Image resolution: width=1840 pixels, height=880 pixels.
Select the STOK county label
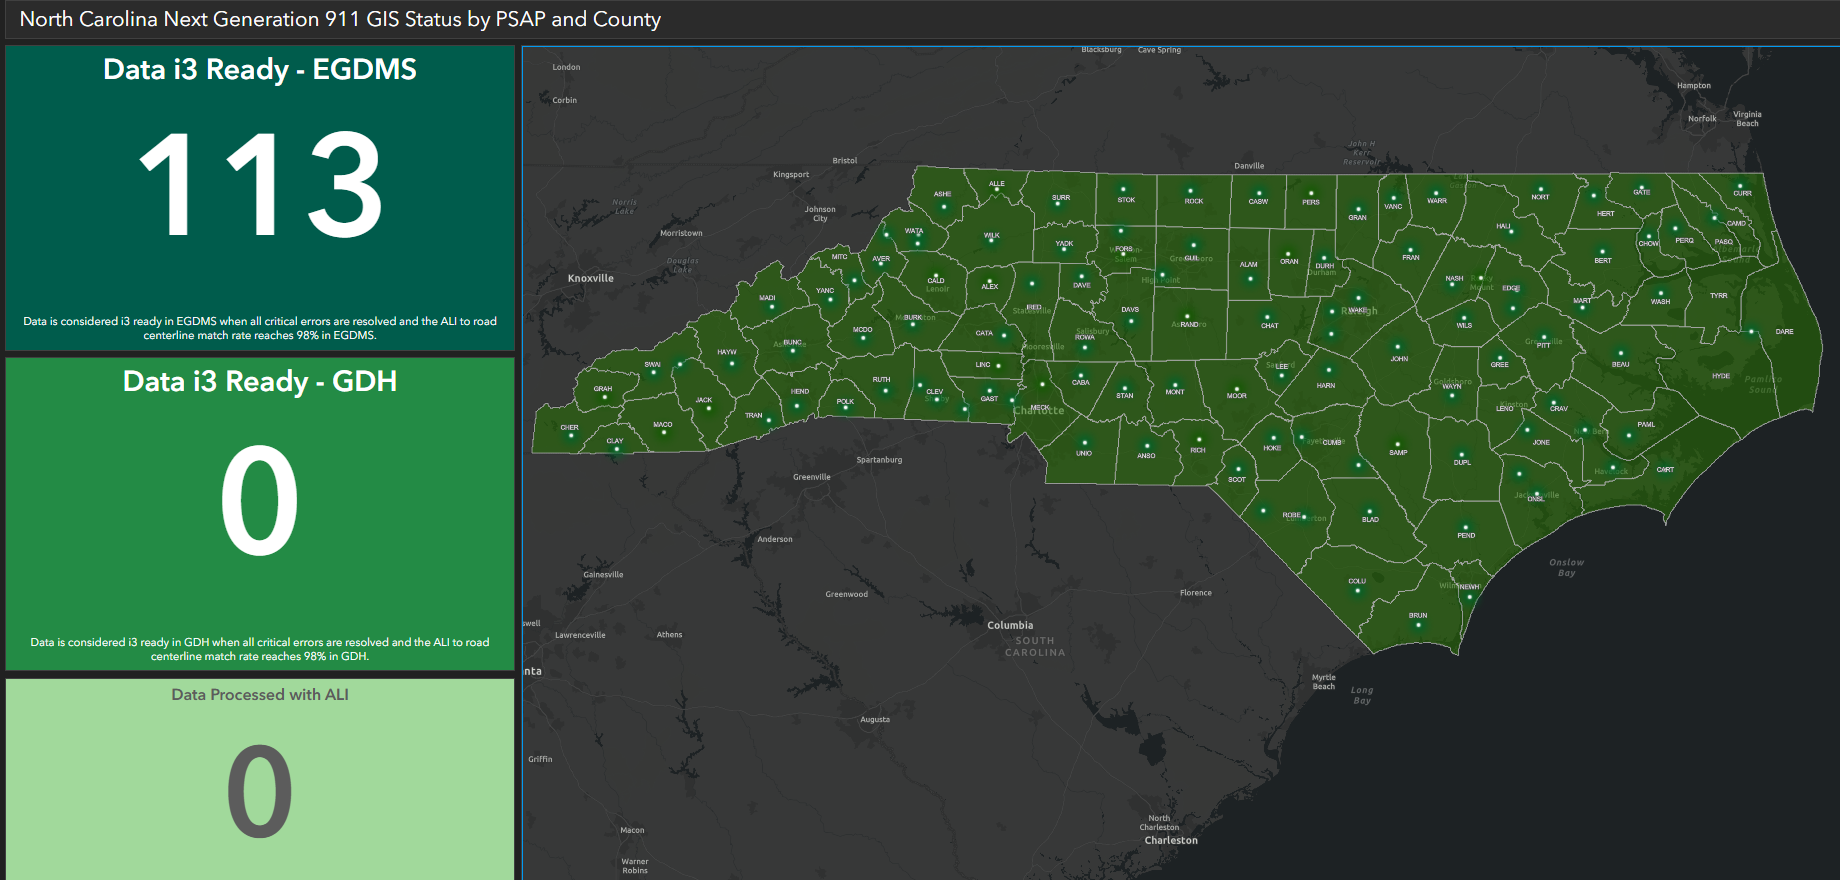pos(1126,200)
